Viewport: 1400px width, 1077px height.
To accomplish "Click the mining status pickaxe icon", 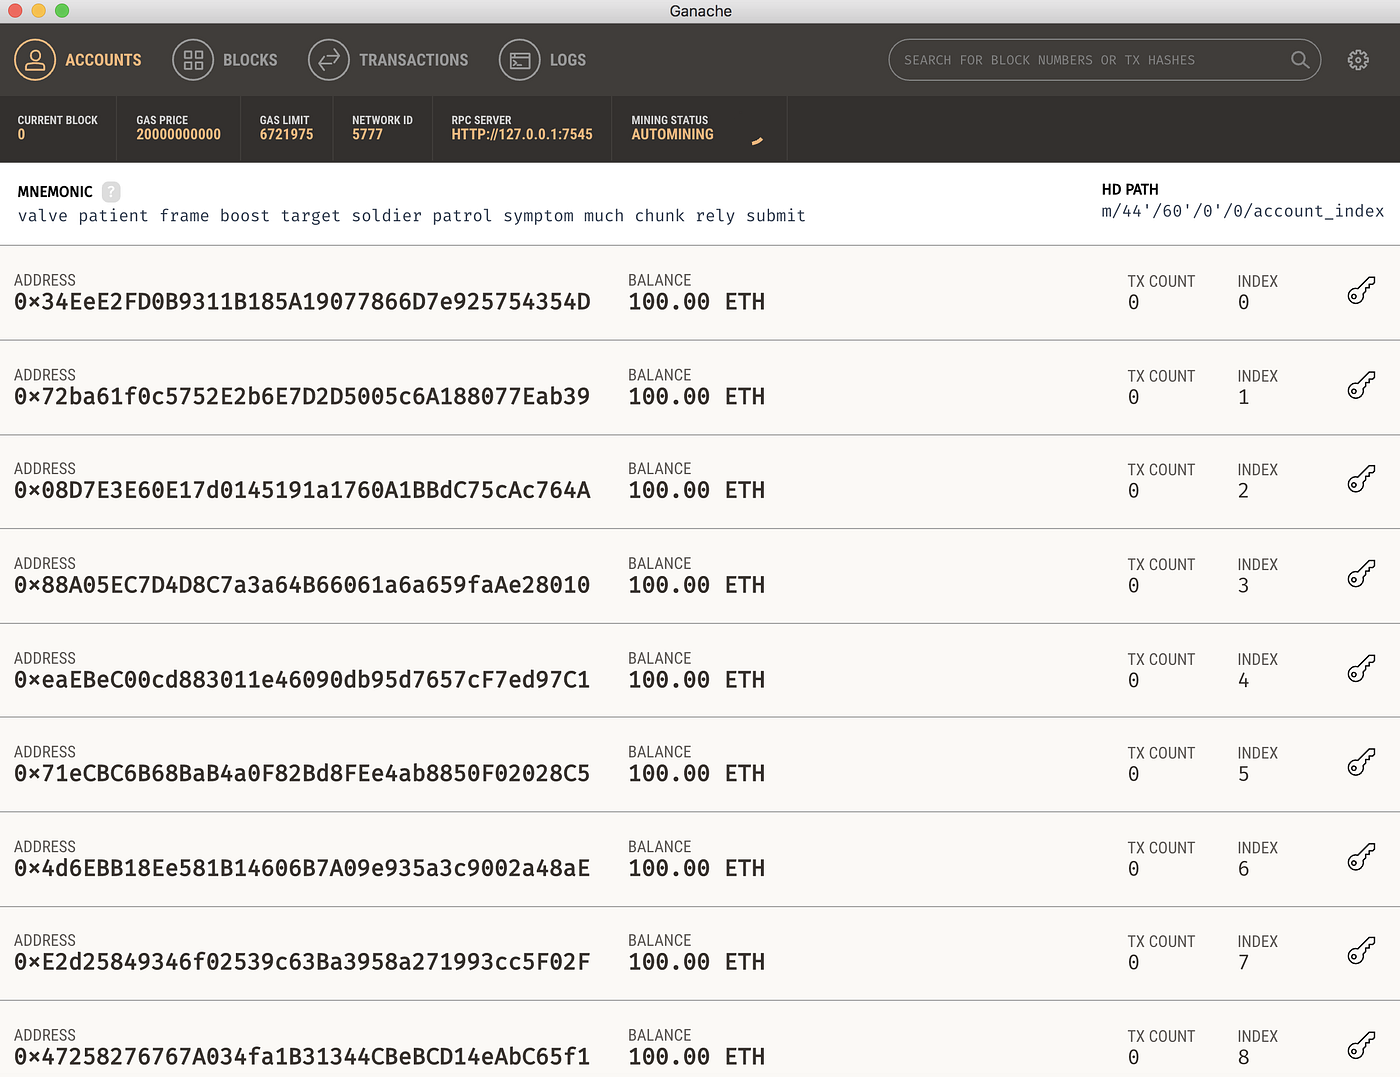I will (757, 141).
